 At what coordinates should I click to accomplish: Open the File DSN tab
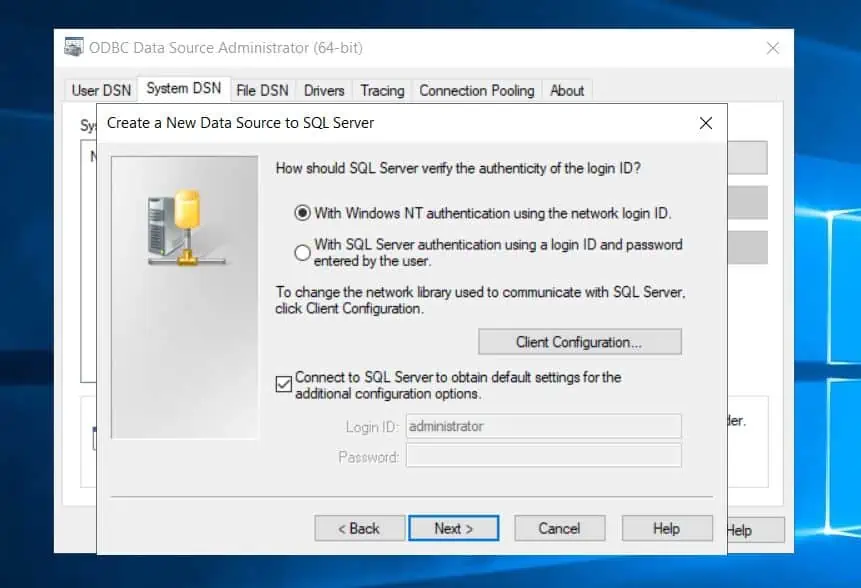pyautogui.click(x=262, y=91)
